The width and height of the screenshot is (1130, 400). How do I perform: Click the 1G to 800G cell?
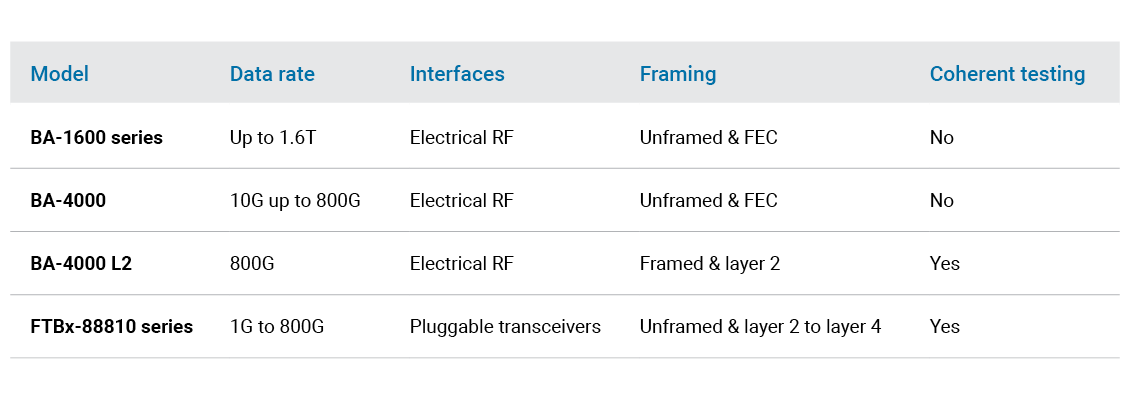[277, 327]
